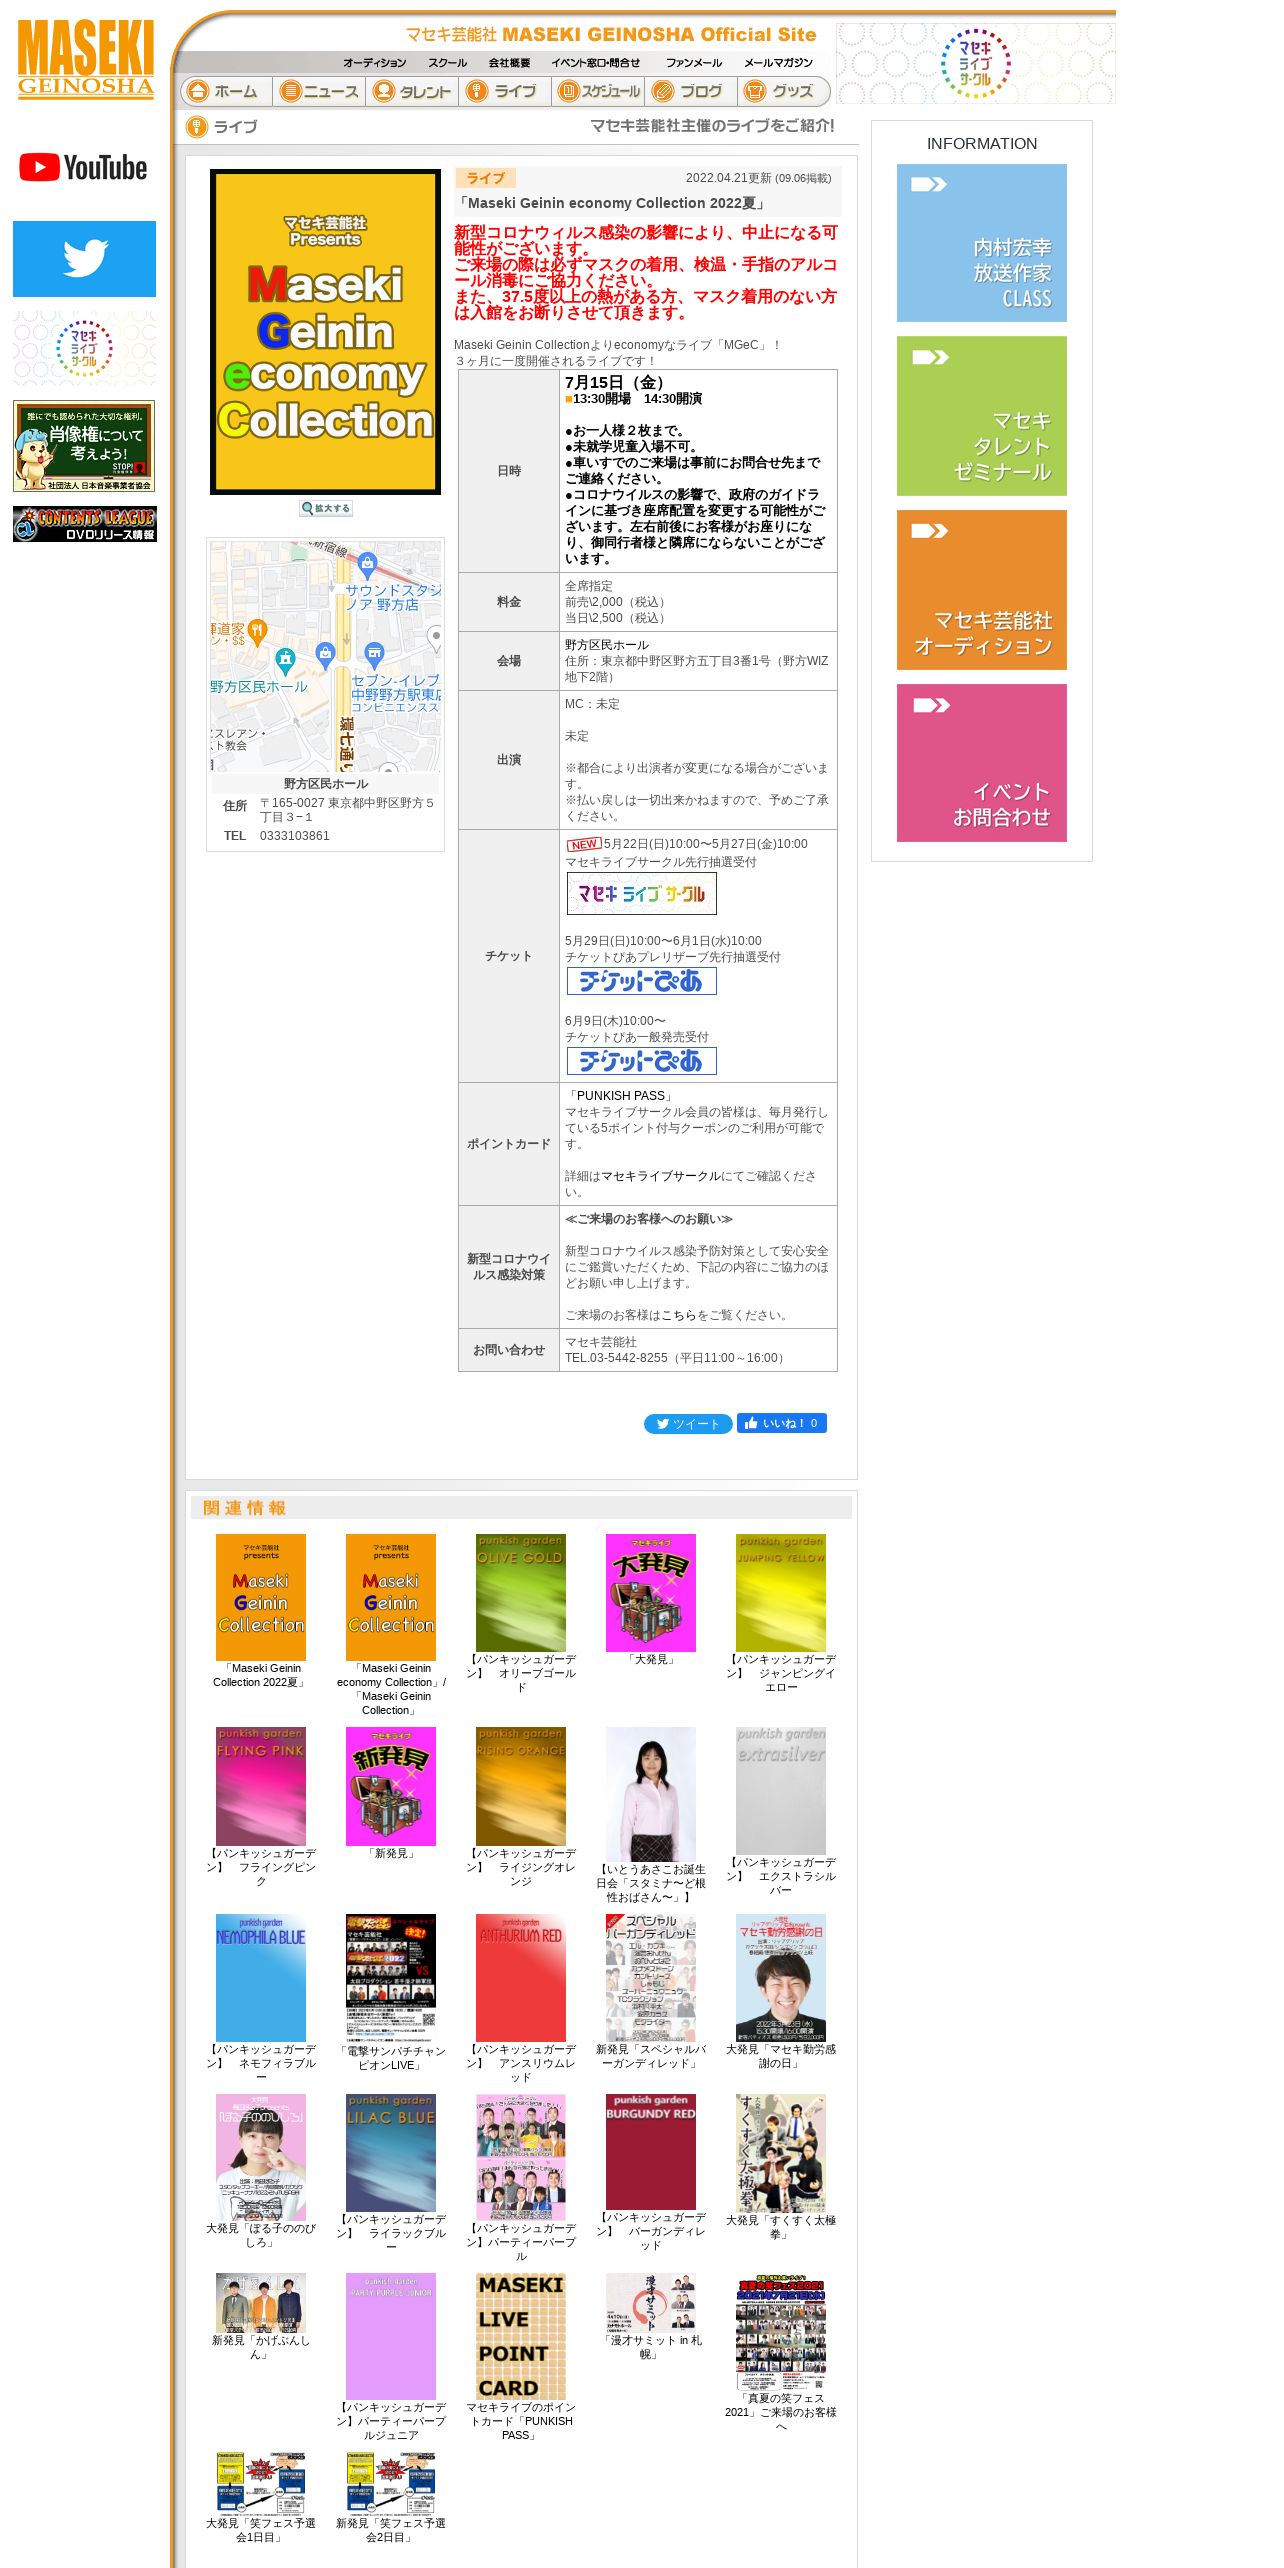1284x2568 pixels.
Task: Open 「大発見」 treasure chest thumbnail
Action: click(x=651, y=1593)
